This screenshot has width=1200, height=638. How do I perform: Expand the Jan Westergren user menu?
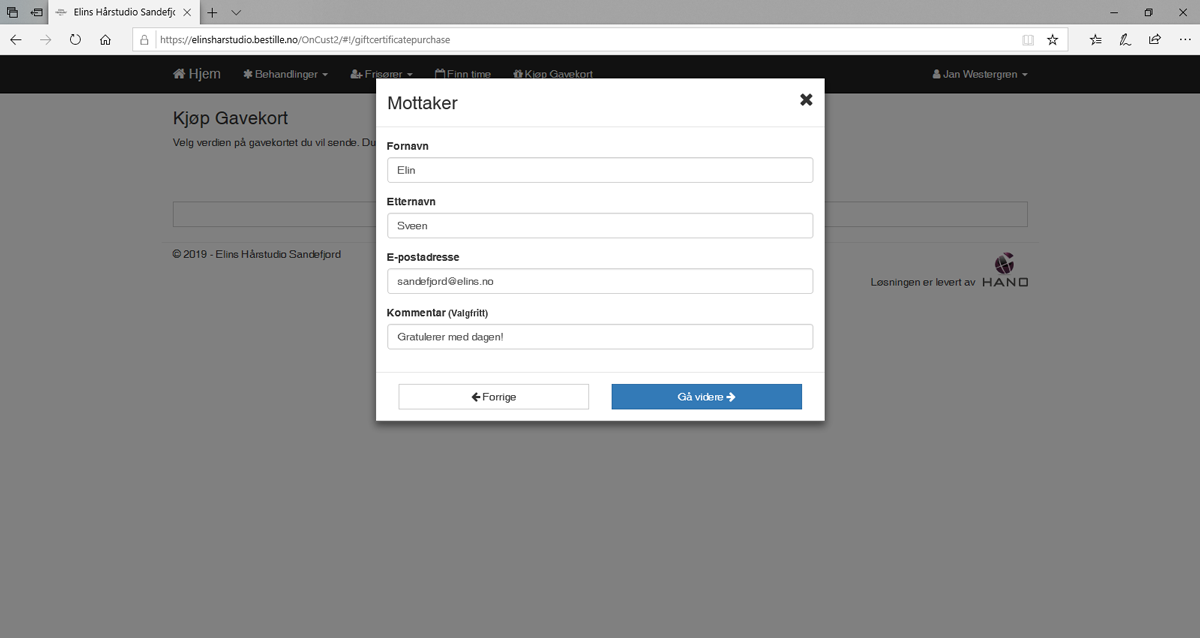point(979,74)
